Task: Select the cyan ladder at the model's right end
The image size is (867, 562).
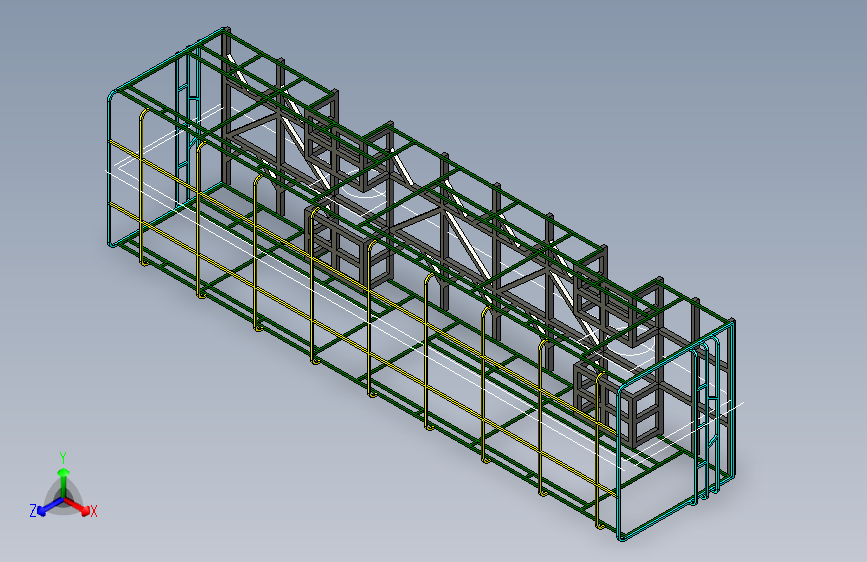Action: 708,420
